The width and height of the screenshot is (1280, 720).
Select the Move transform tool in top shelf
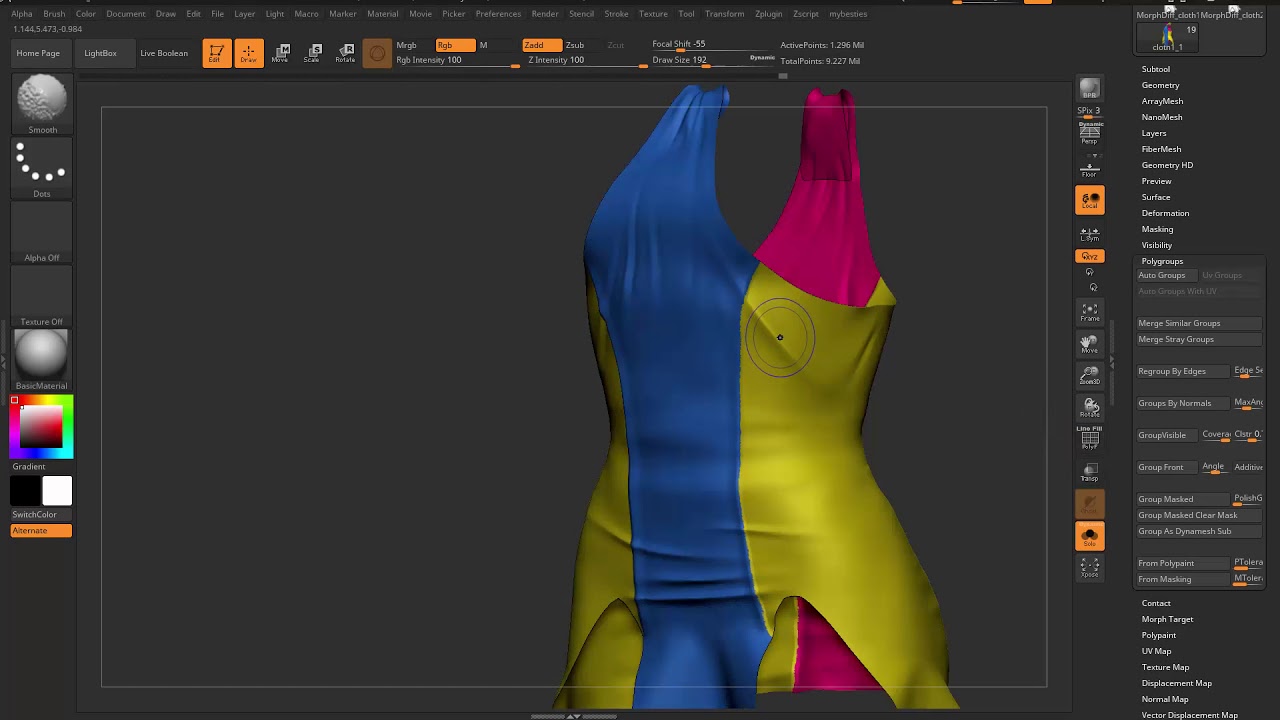pos(280,53)
